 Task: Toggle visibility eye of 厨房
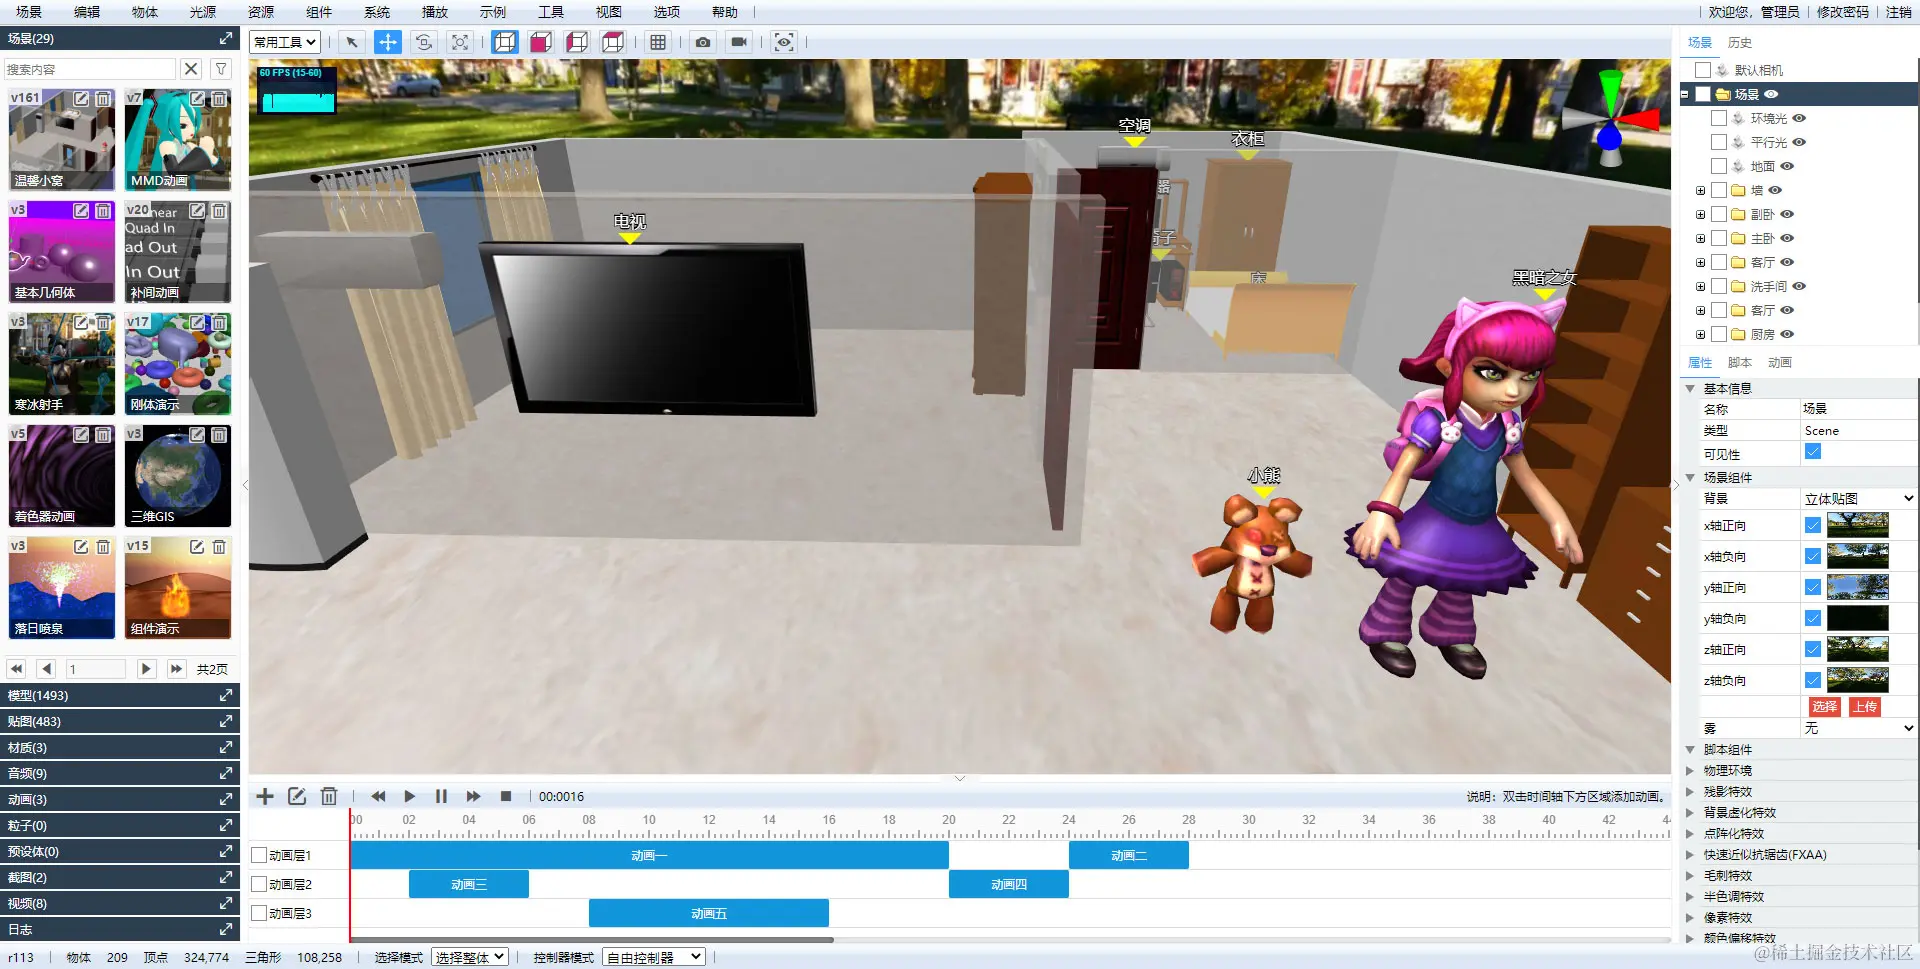pyautogui.click(x=1787, y=334)
